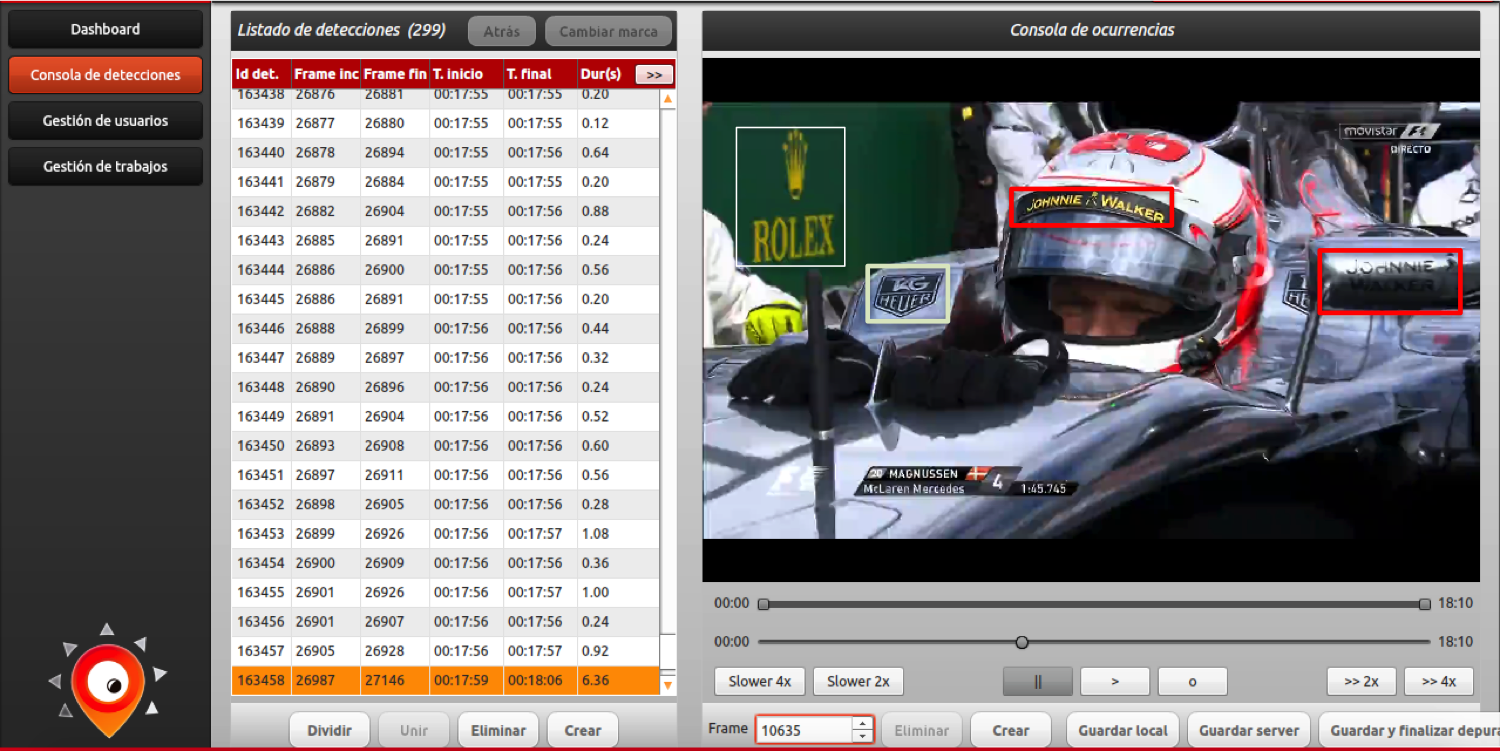Screen dimensions: 1500x752
Task: Click the Id det. column header
Action: pos(261,74)
